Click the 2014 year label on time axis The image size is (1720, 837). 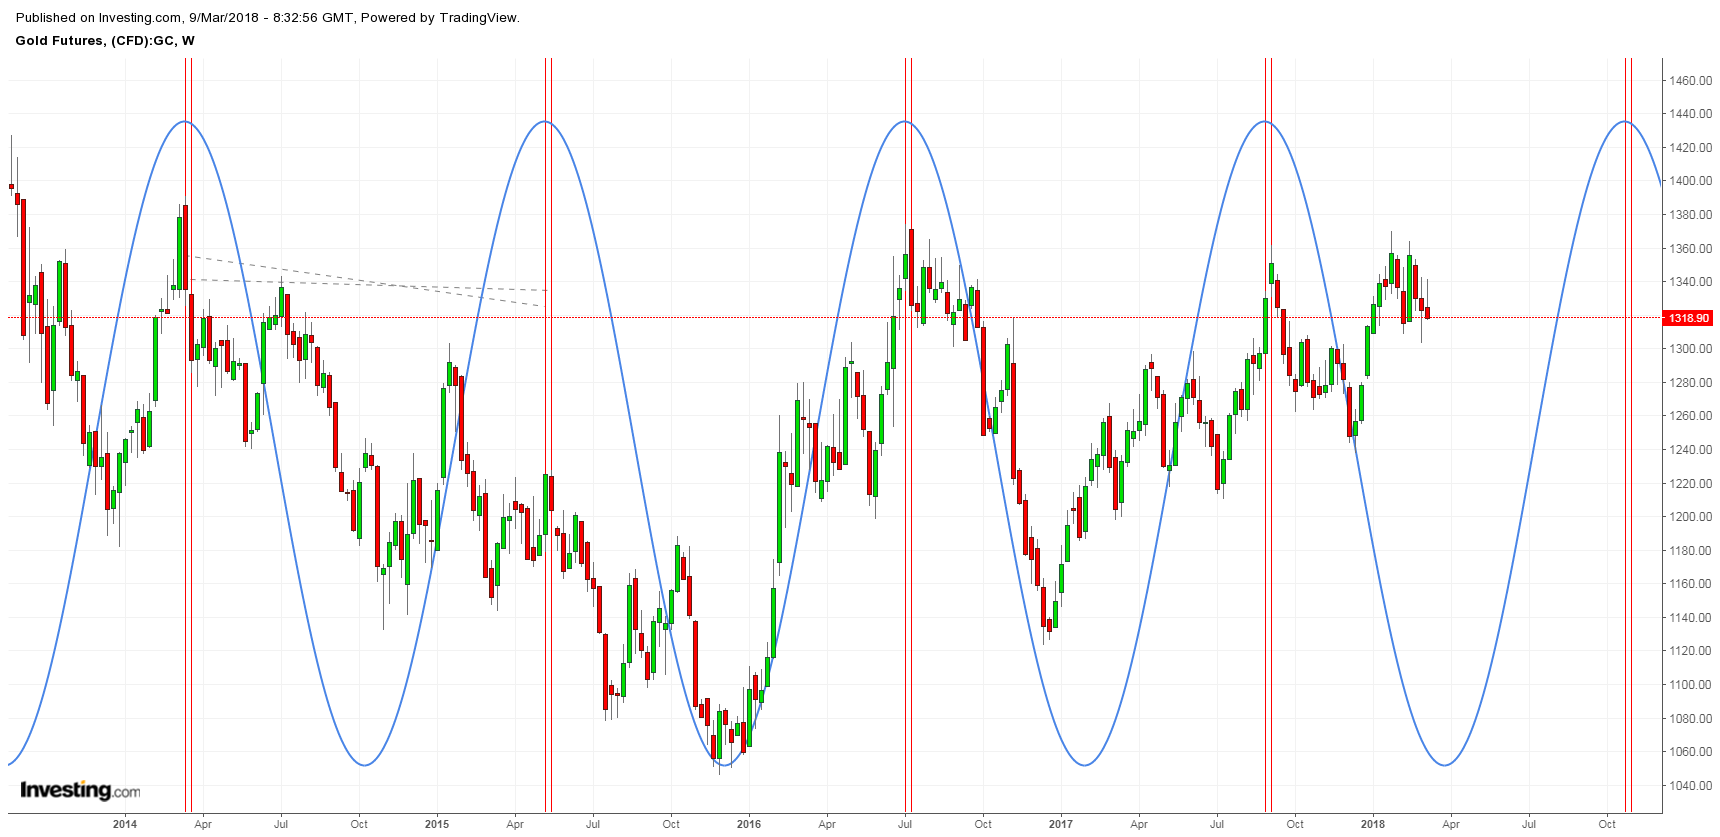point(125,825)
